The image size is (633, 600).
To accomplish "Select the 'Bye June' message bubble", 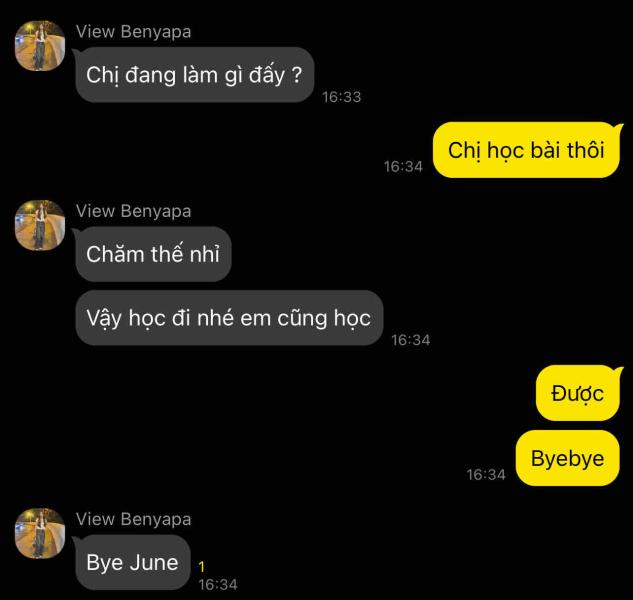I will pyautogui.click(x=132, y=562).
